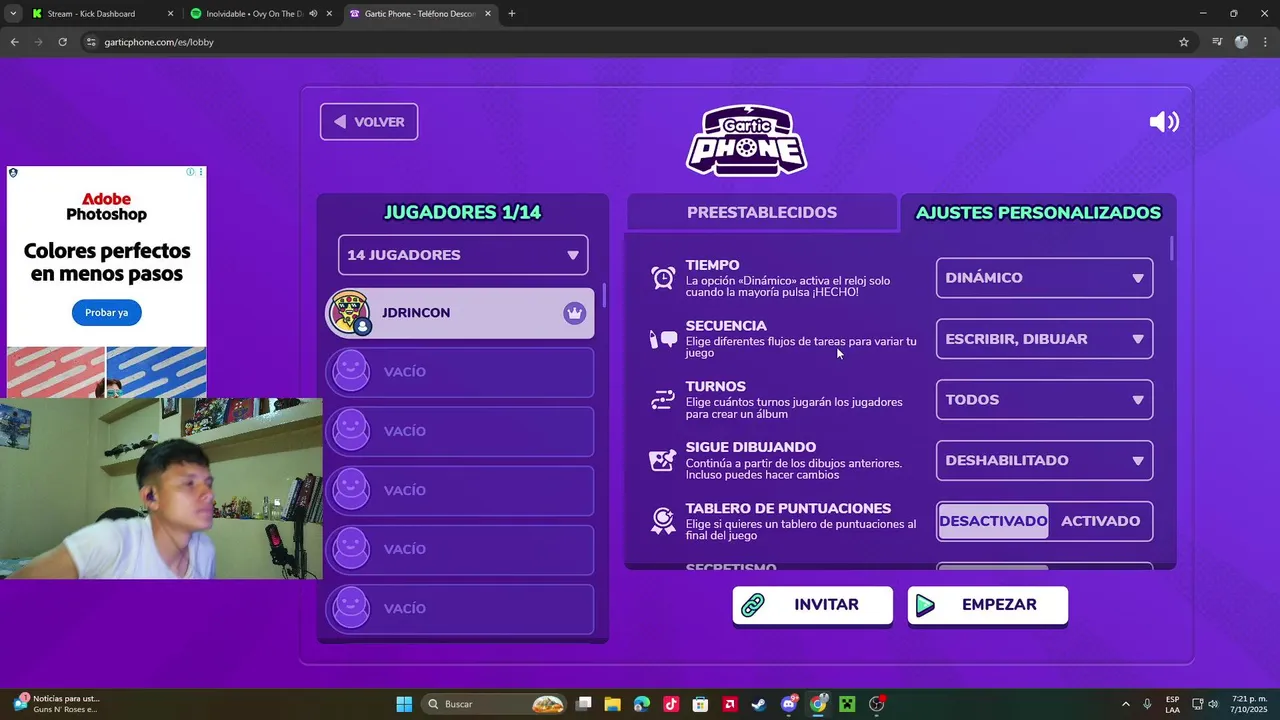Open the Secuencia Escribir, Dibujar dropdown
This screenshot has height=720, width=1280.
coord(1044,339)
